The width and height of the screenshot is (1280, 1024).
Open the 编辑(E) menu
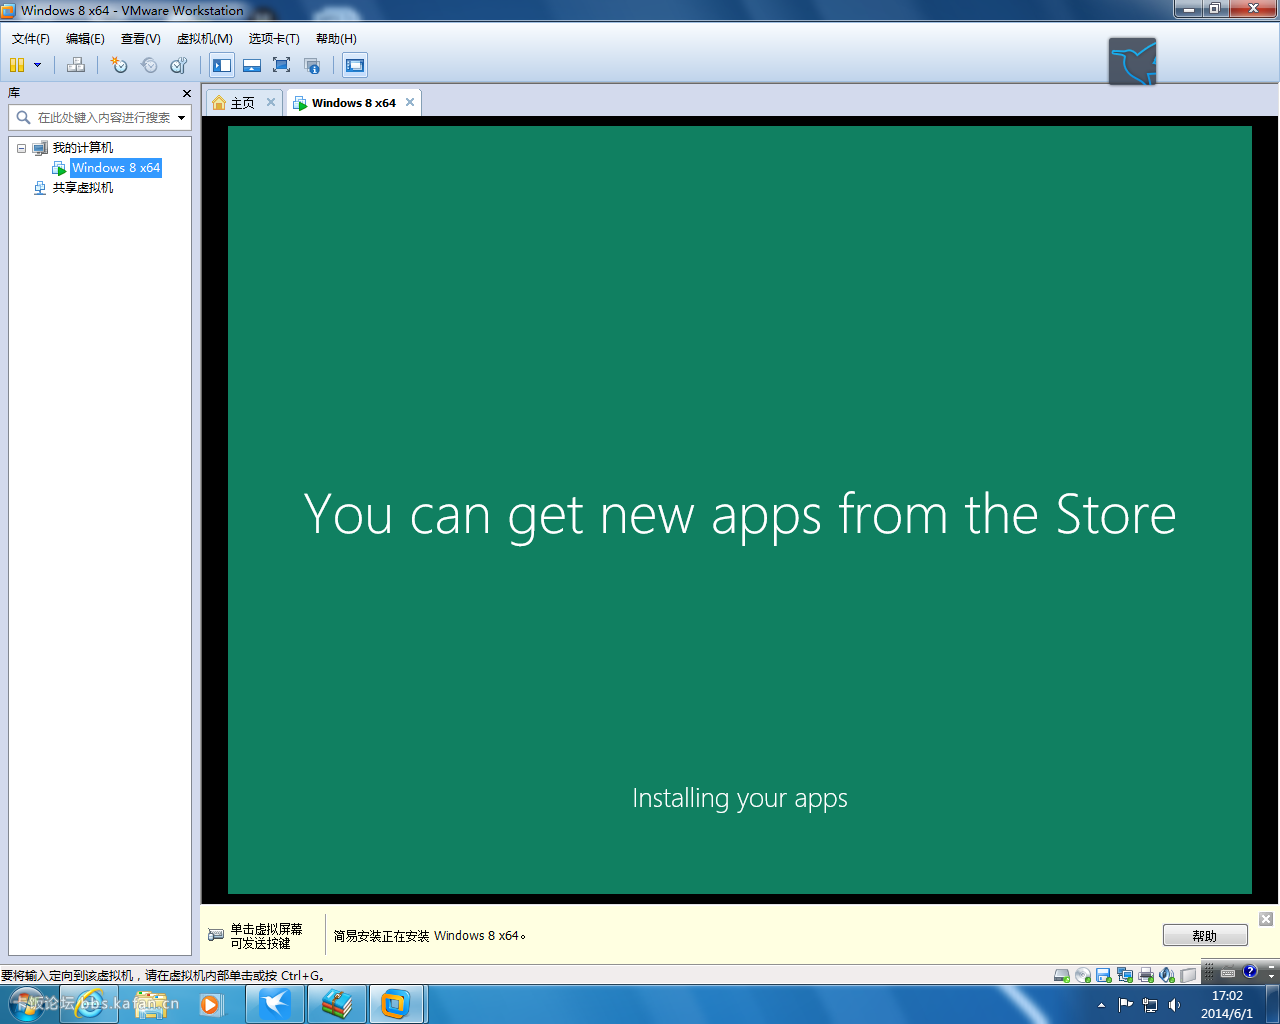pyautogui.click(x=85, y=38)
